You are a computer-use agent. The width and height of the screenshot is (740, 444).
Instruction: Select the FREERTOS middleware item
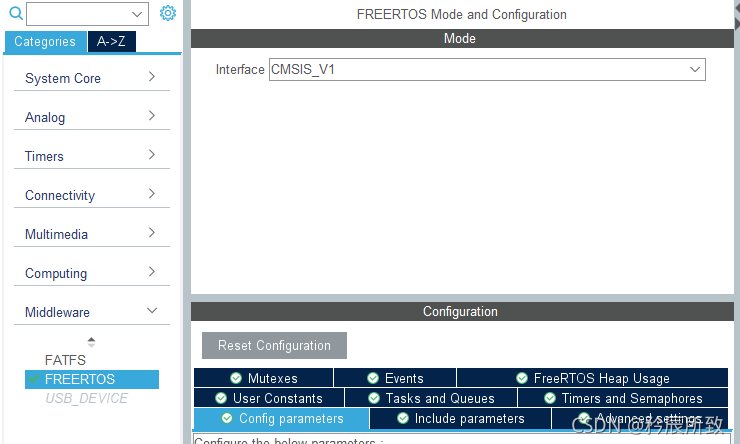tap(92, 379)
